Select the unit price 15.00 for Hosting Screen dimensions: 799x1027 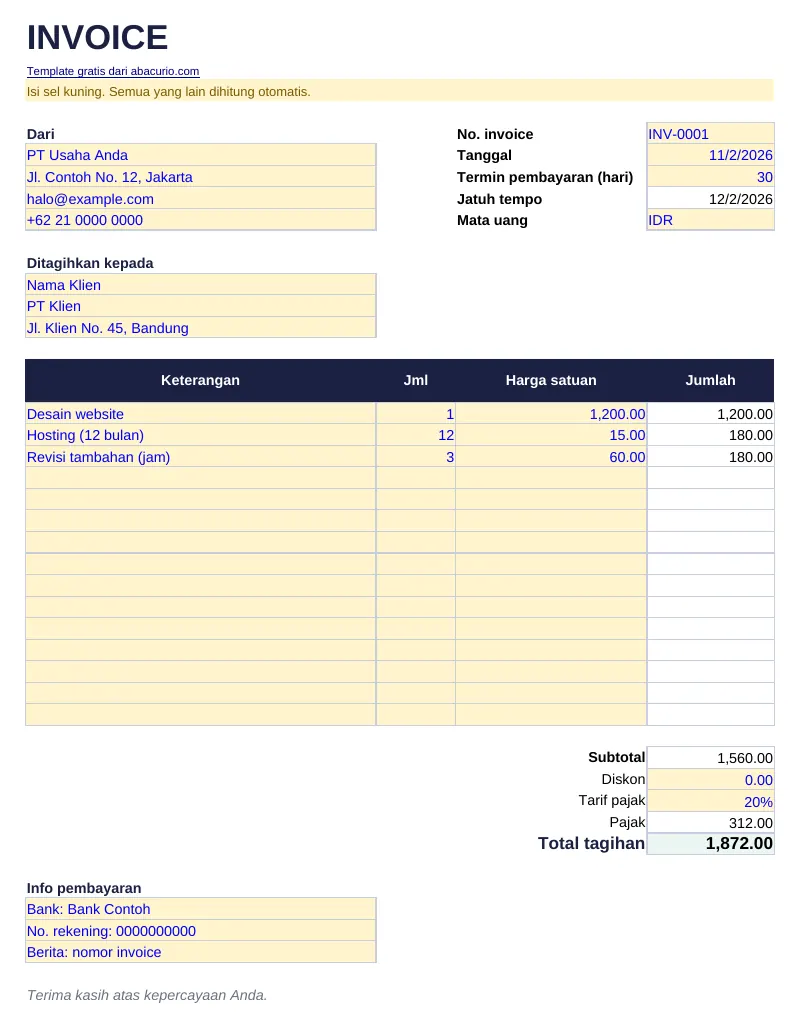pyautogui.click(x=551, y=435)
